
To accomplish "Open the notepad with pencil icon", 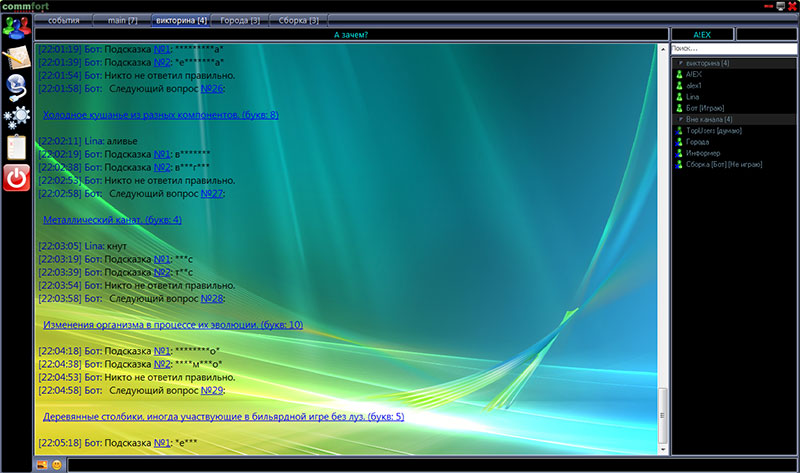I will [x=16, y=57].
